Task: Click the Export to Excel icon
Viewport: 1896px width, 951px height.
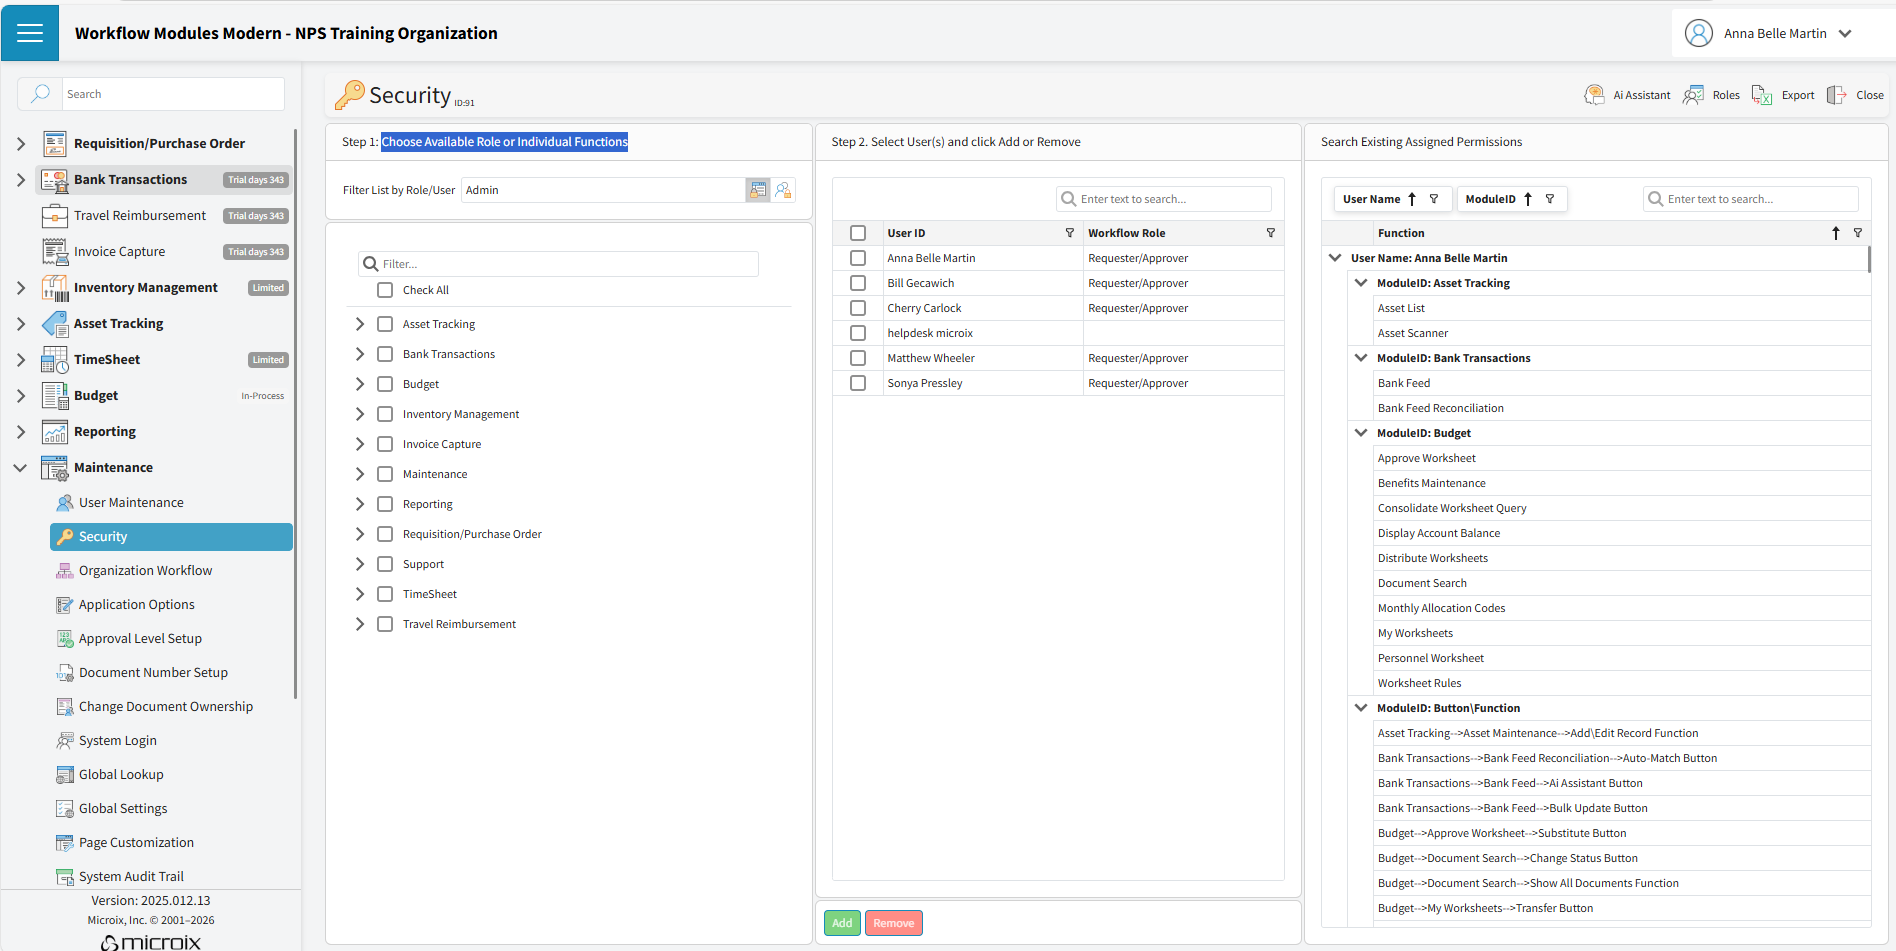Action: [x=1762, y=95]
